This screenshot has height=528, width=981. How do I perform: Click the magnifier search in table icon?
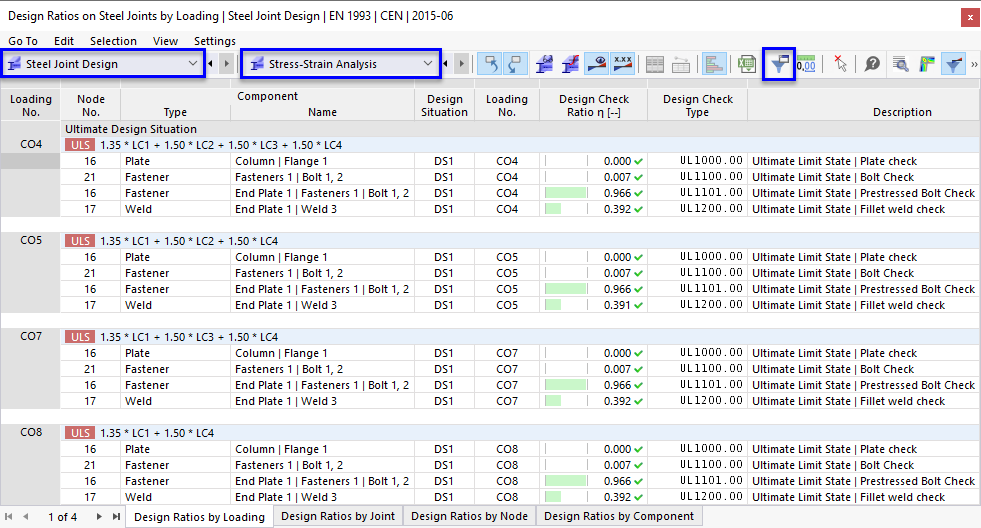(901, 64)
